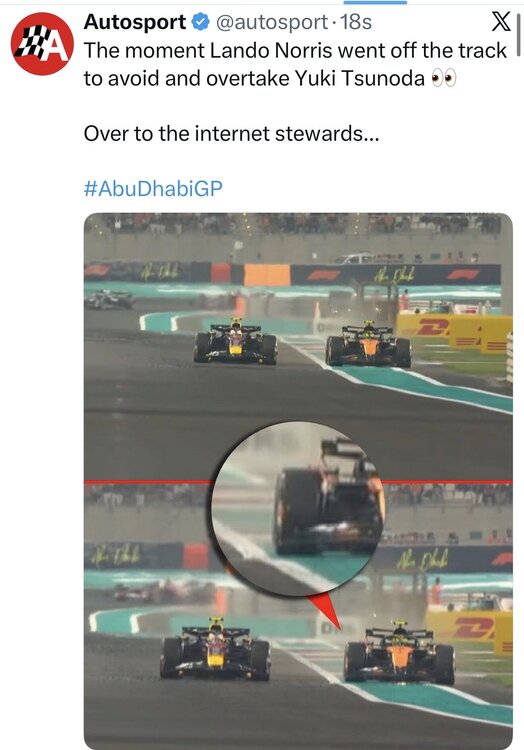
Task: Open the @autosport handle link
Action: pyautogui.click(x=272, y=22)
